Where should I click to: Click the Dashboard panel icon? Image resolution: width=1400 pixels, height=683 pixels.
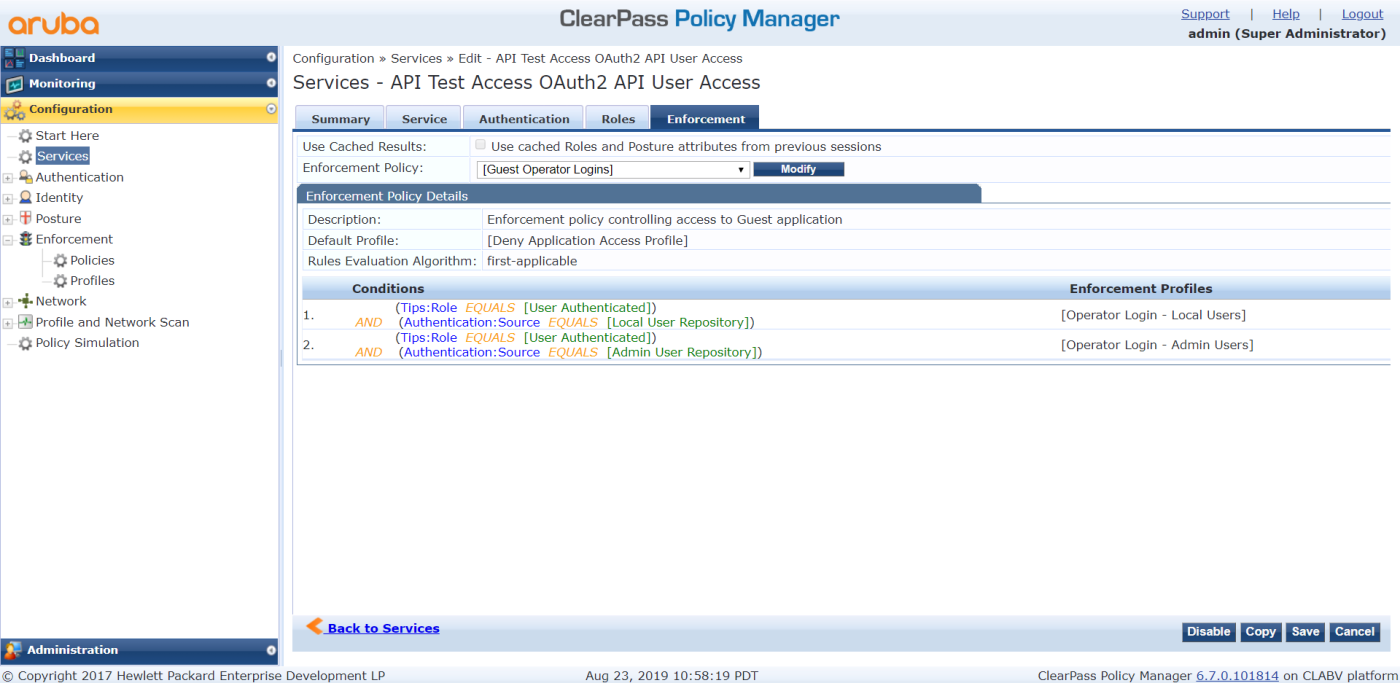pos(14,58)
